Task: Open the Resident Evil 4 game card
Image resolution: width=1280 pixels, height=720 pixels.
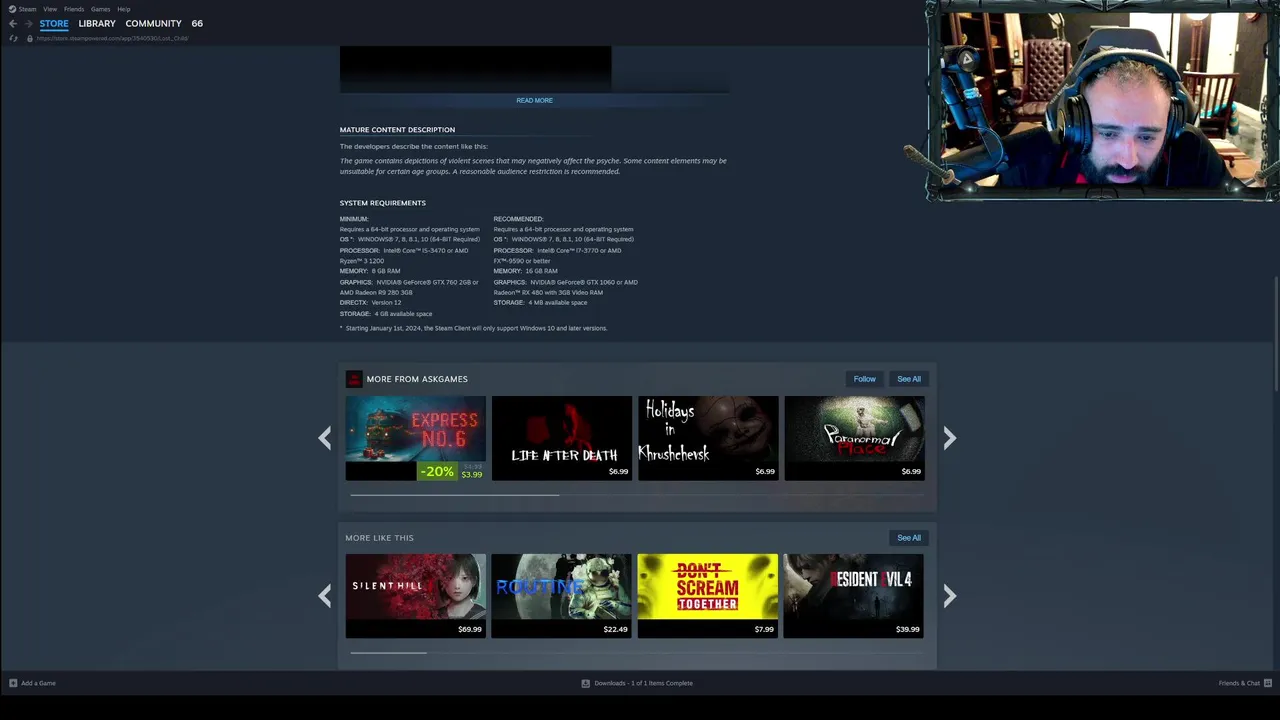Action: coord(854,596)
